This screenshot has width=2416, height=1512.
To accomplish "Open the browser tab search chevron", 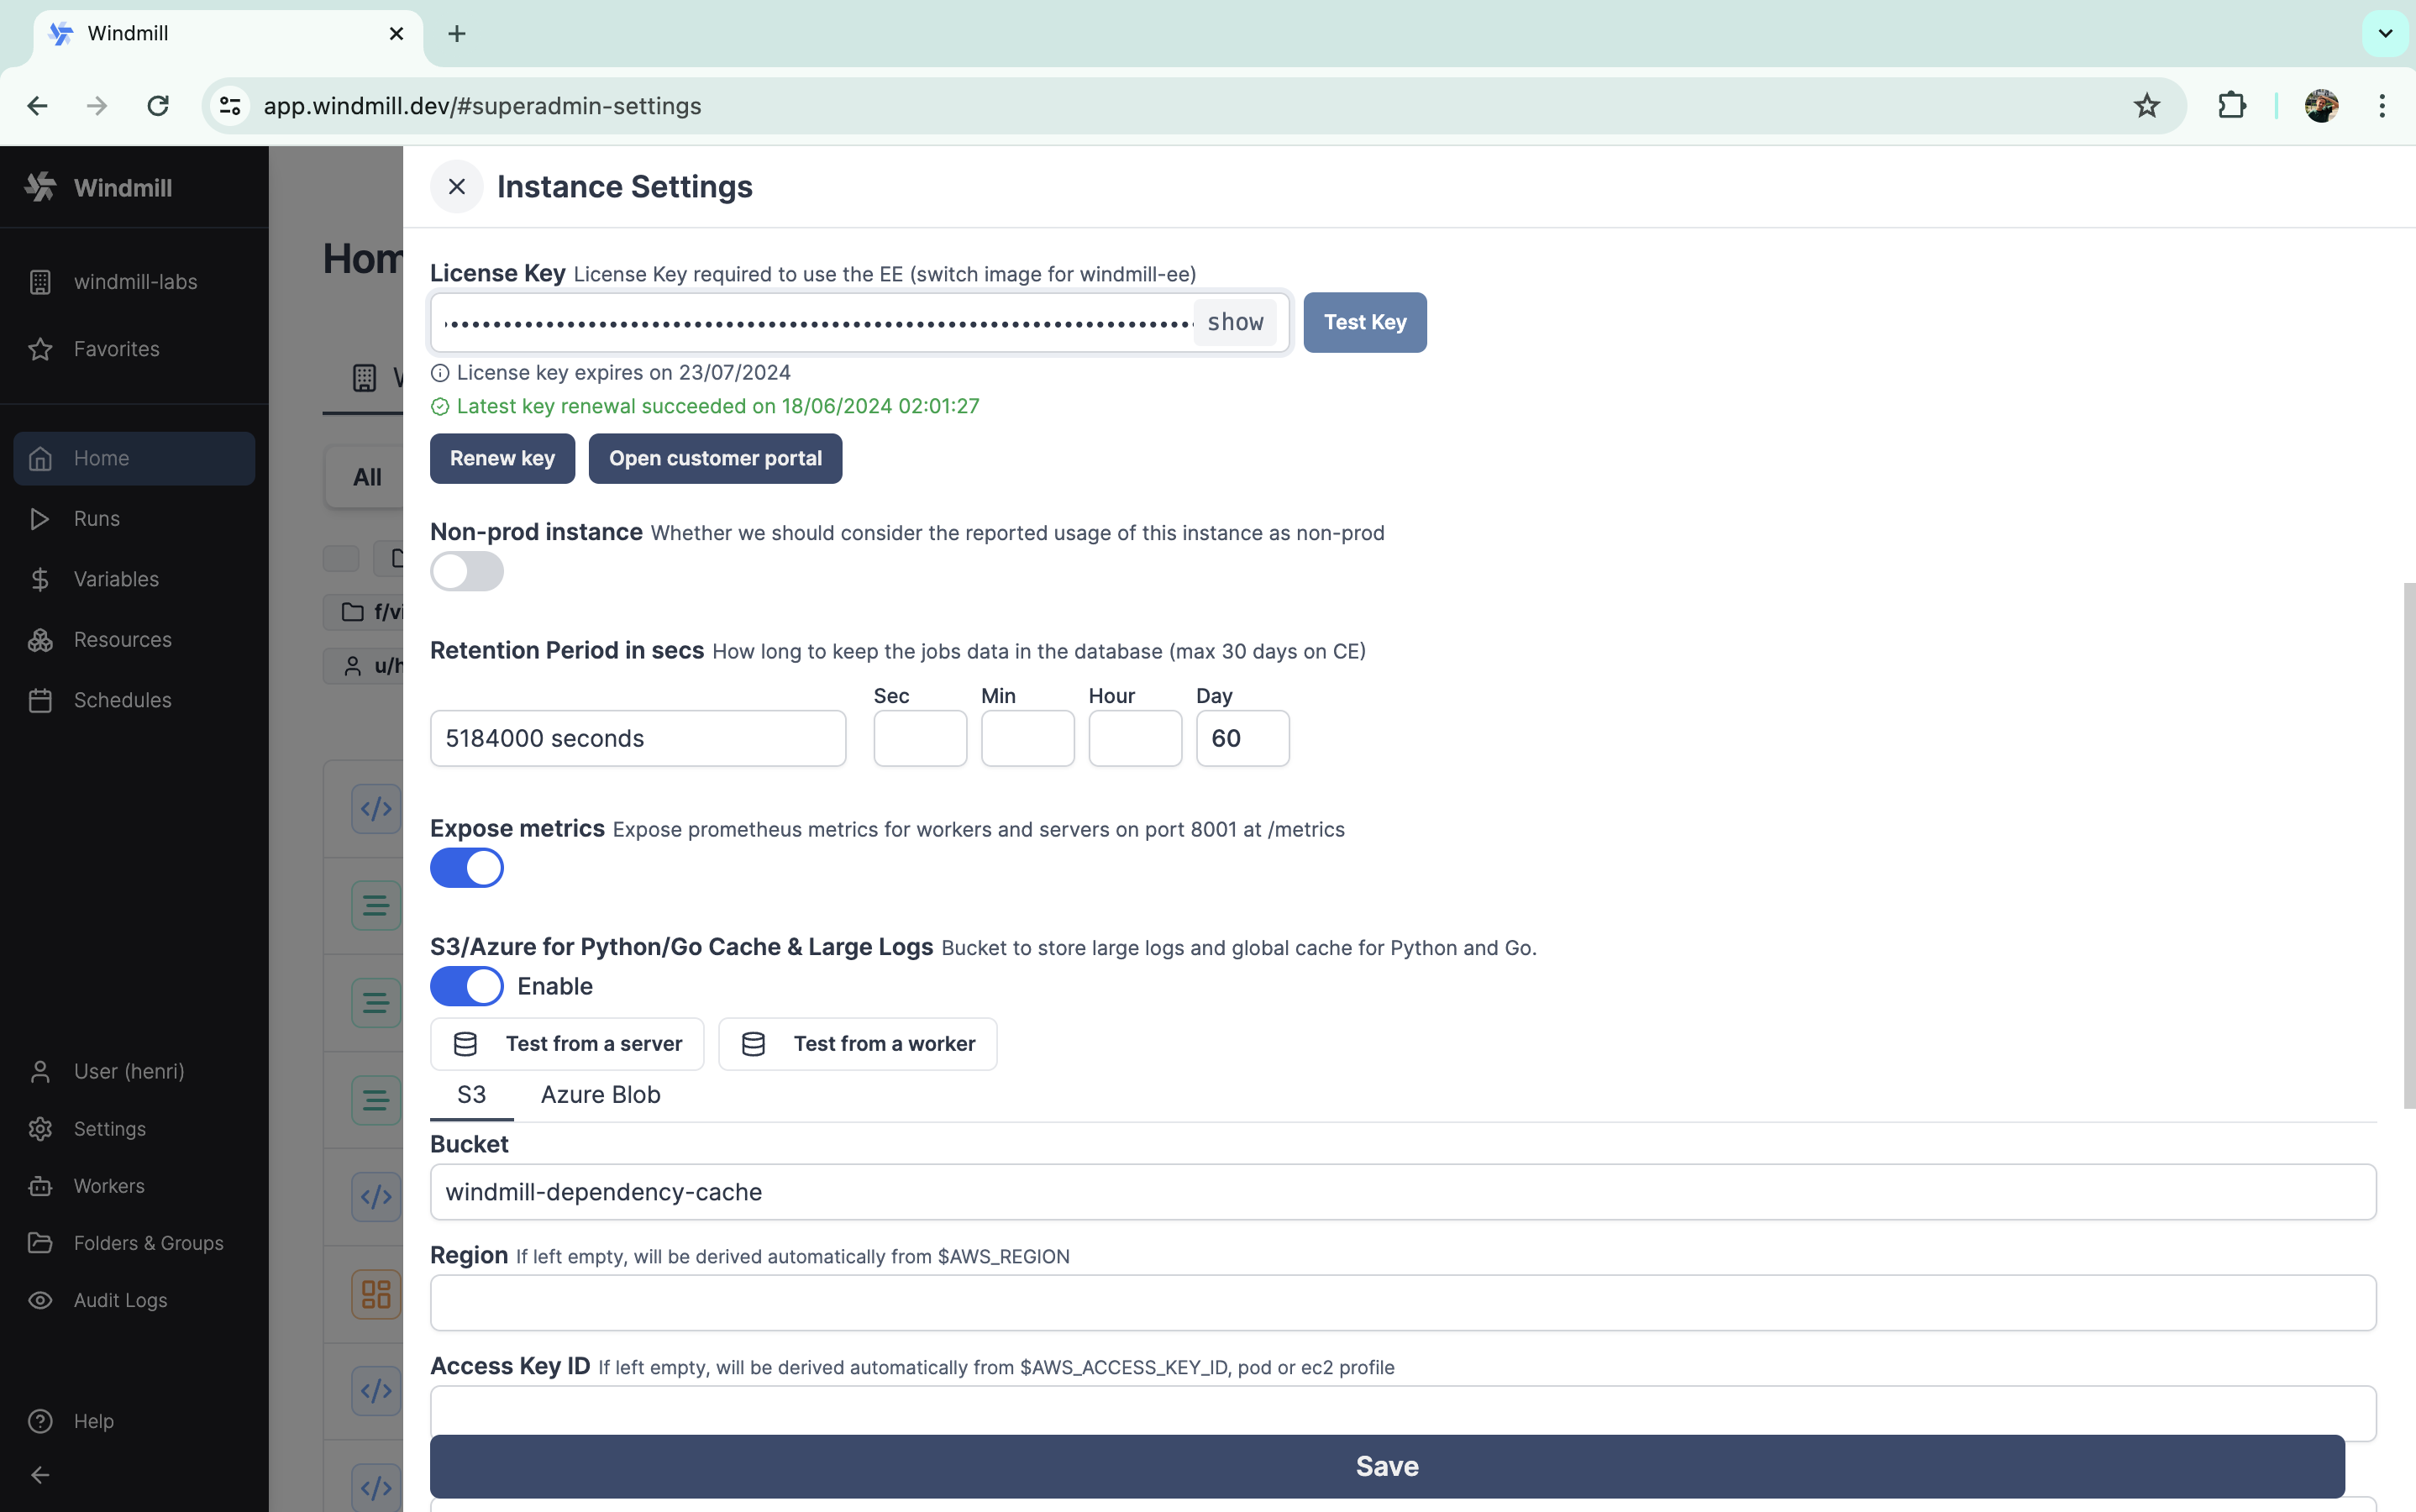I will pyautogui.click(x=2384, y=33).
